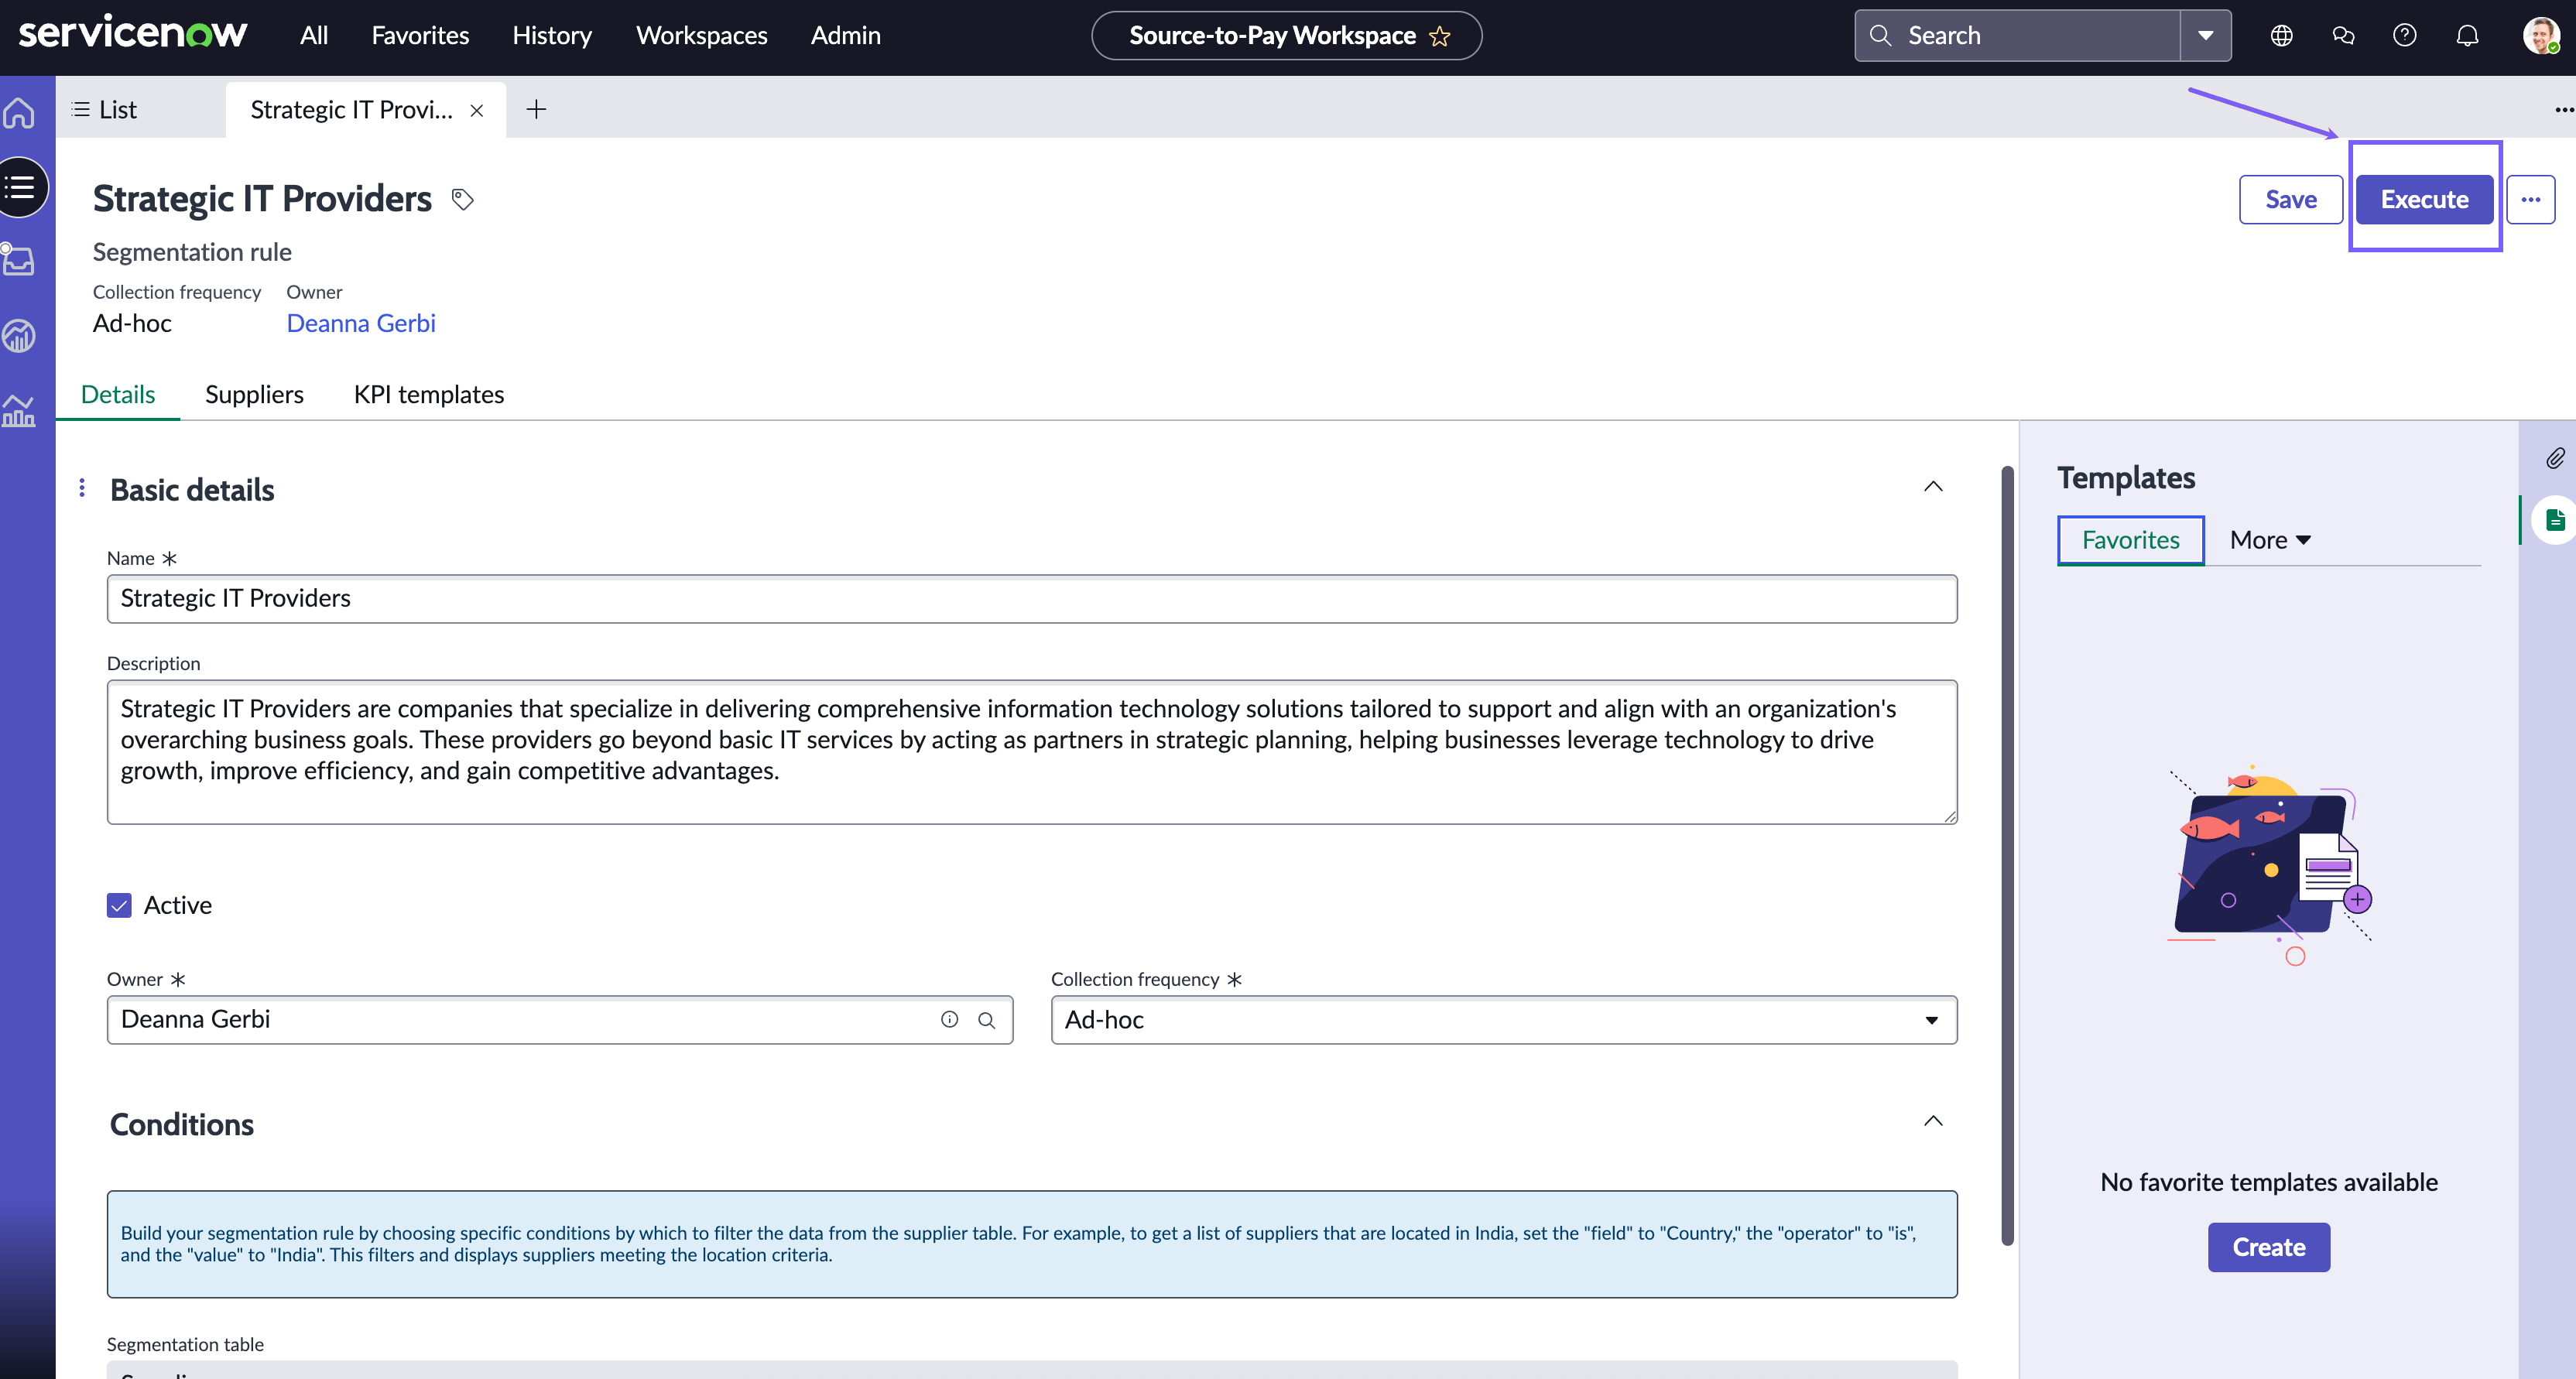This screenshot has width=2576, height=1379.
Task: Click into the Owner input field
Action: pyautogui.click(x=559, y=1019)
